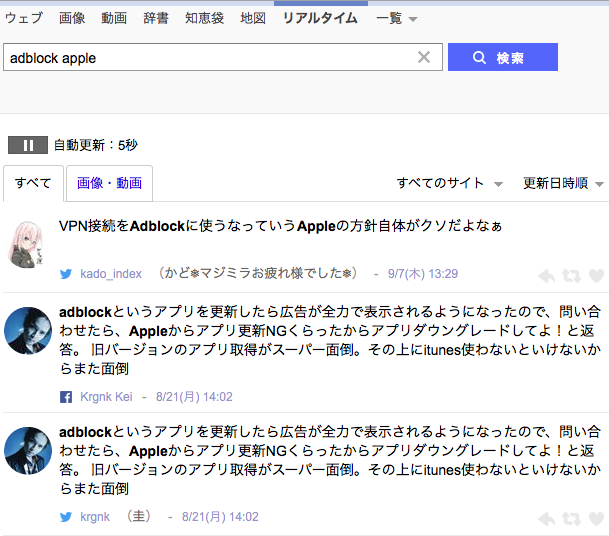Open the krgnk profile link
Viewport: 609px width, 536px height.
coord(95,517)
